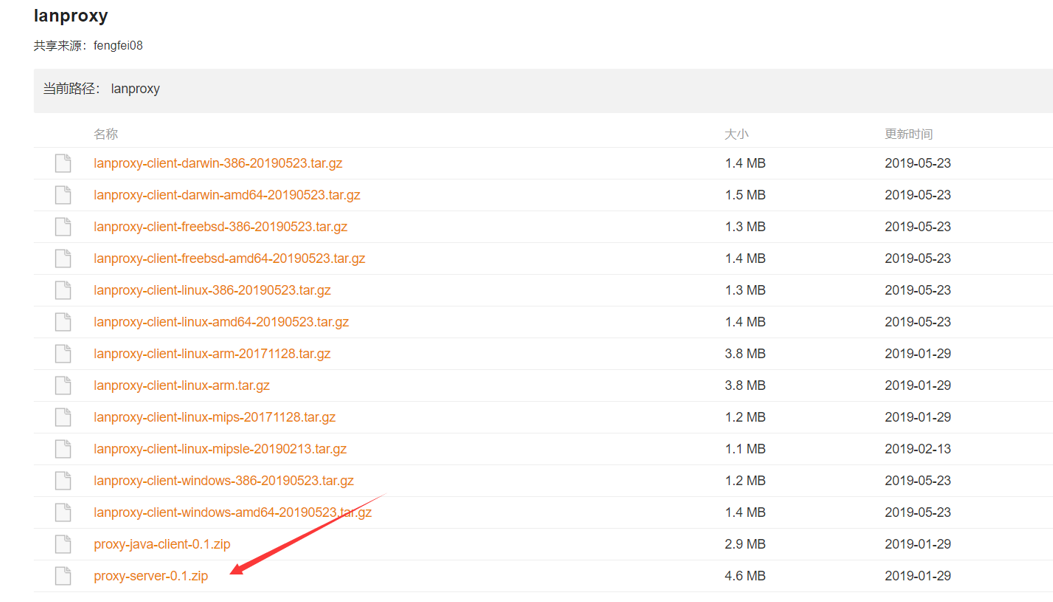
Task: Click file icon beside lanproxy-client-linux-amd64-20190523.tar.gz
Action: coord(63,322)
